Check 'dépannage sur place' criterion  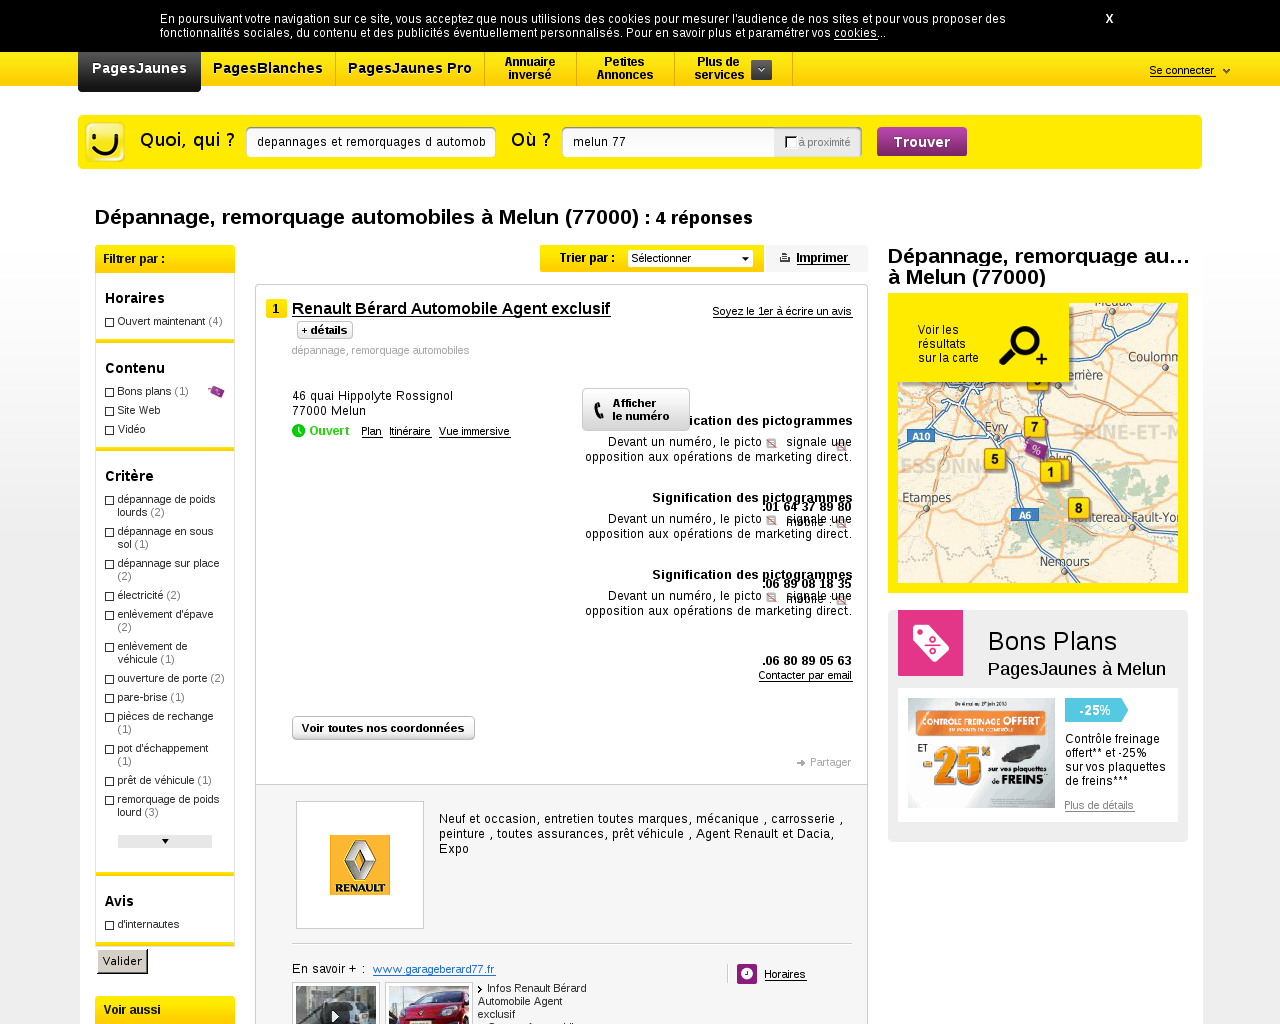pos(110,564)
